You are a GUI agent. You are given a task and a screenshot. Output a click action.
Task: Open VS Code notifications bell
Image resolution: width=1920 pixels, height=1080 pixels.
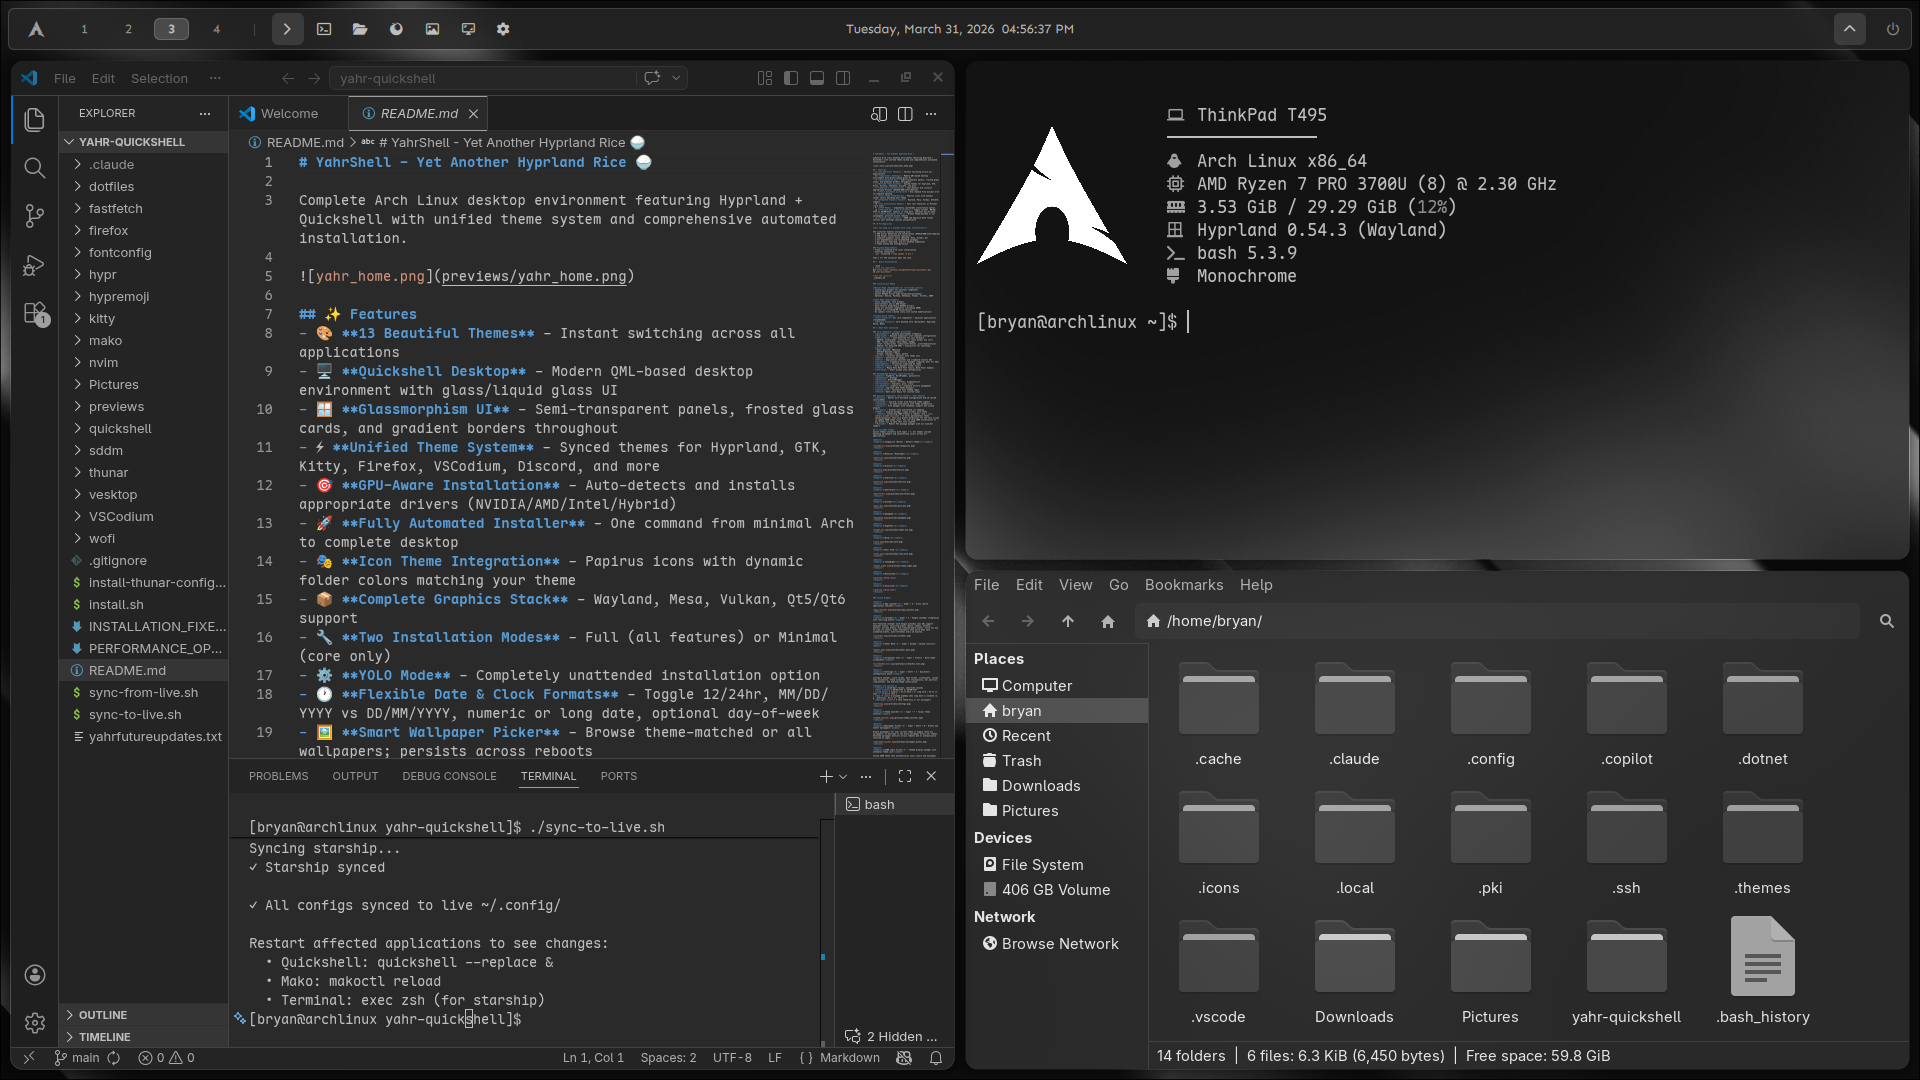pos(936,1058)
